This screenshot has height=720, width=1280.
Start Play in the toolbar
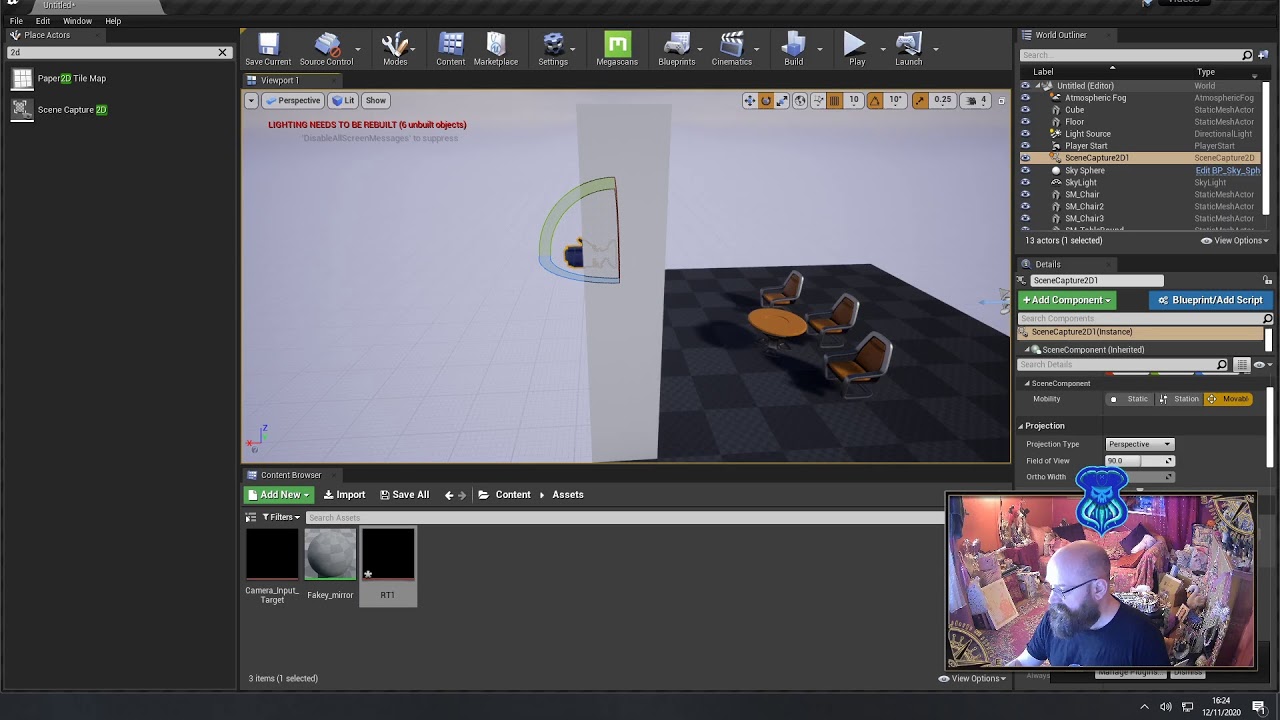coord(856,49)
